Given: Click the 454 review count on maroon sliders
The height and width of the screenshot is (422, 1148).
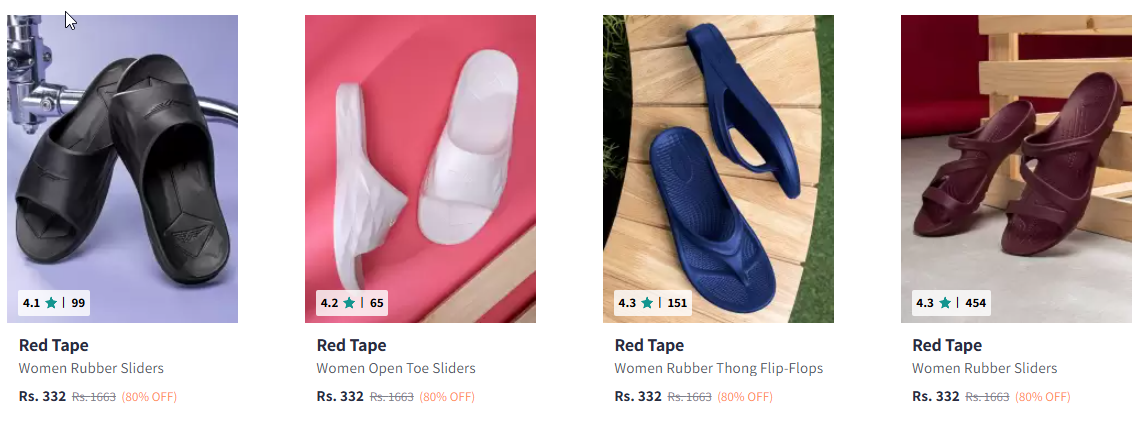Looking at the screenshot, I should click(x=976, y=303).
